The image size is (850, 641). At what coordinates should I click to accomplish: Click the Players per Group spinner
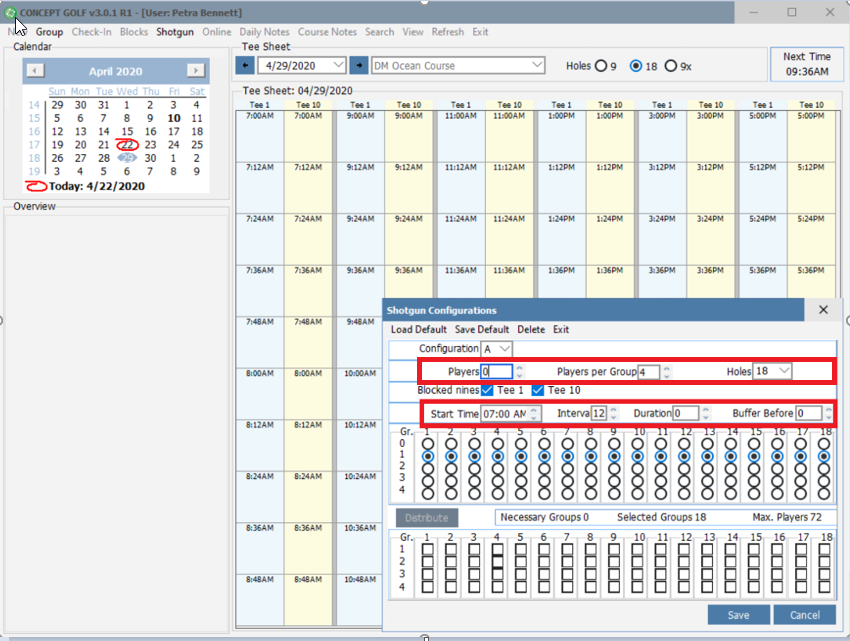[667, 372]
